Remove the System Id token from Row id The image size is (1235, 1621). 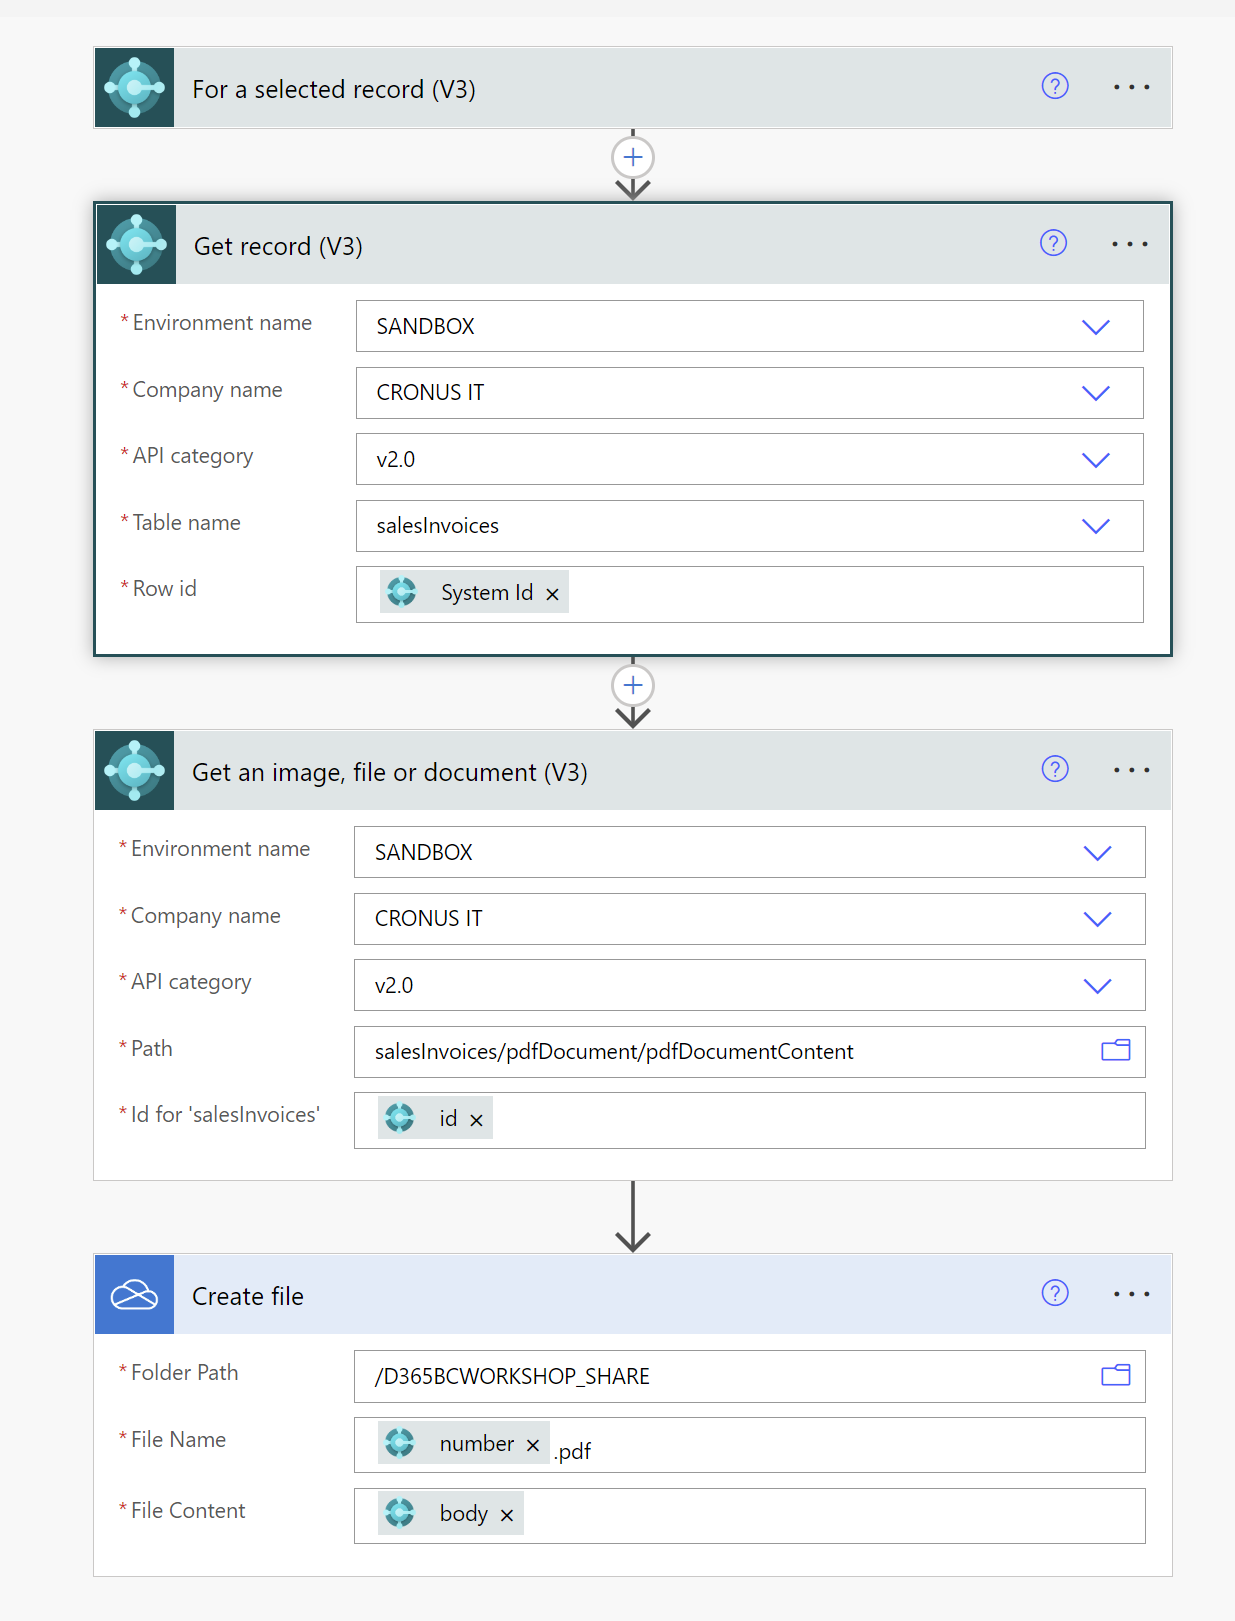[x=552, y=594]
